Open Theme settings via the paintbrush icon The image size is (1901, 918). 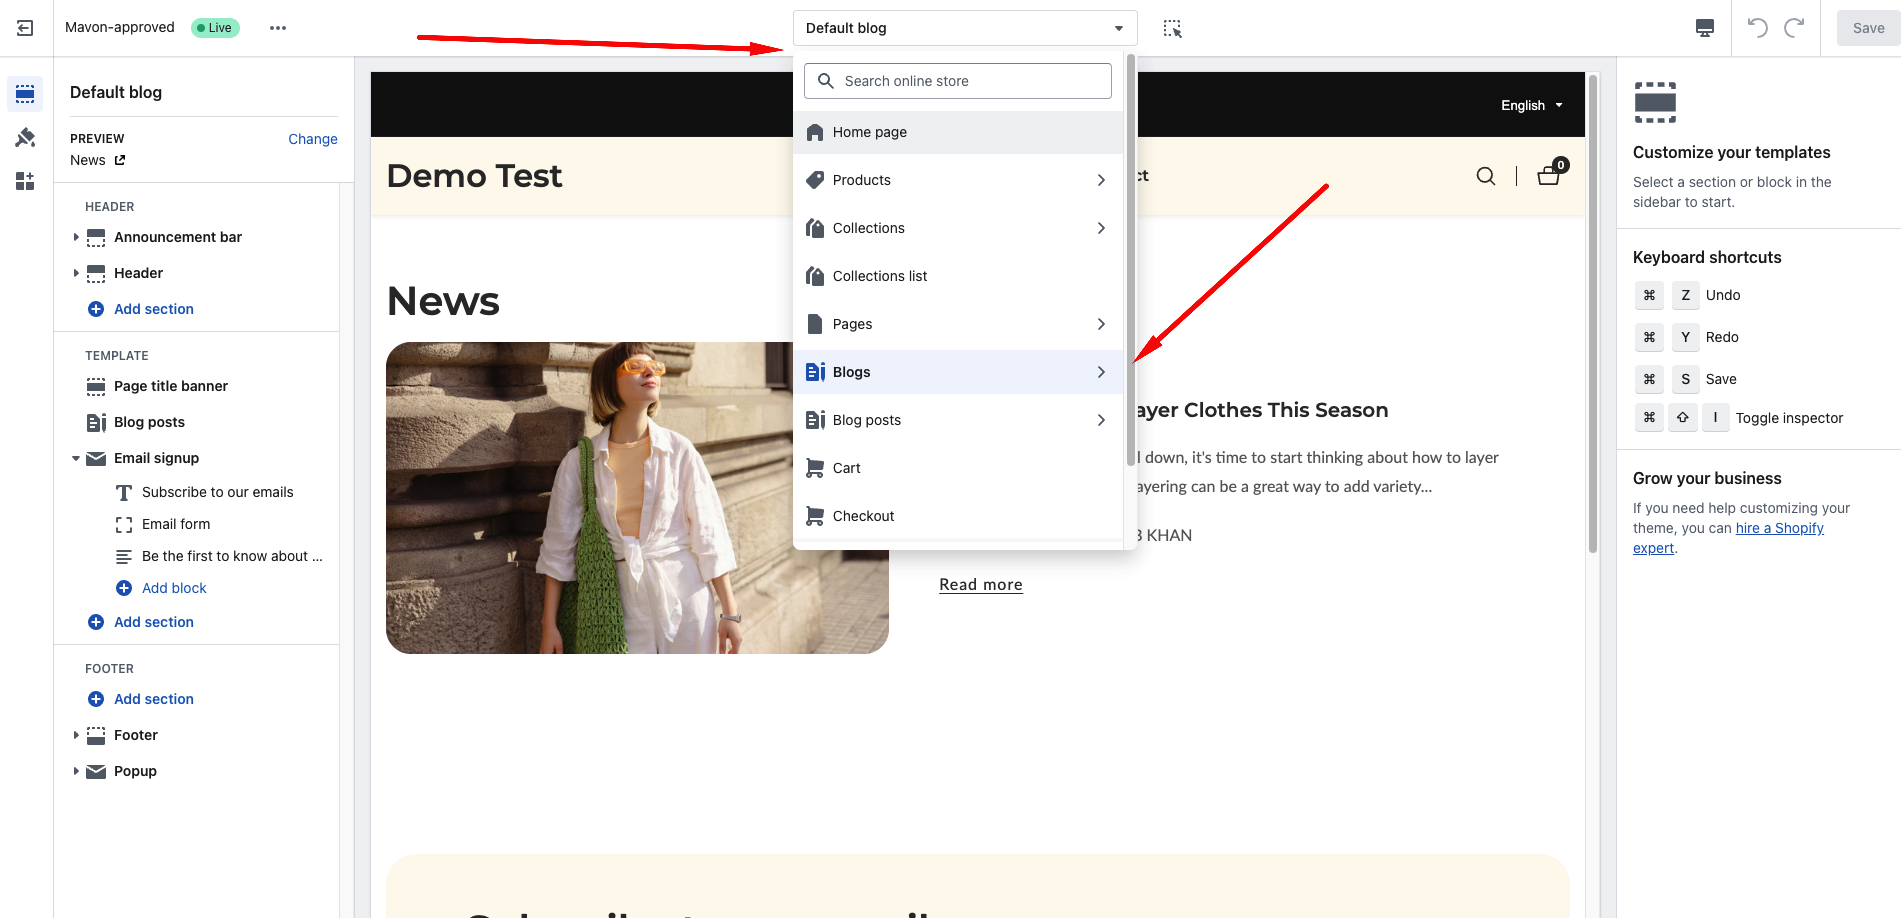click(25, 137)
